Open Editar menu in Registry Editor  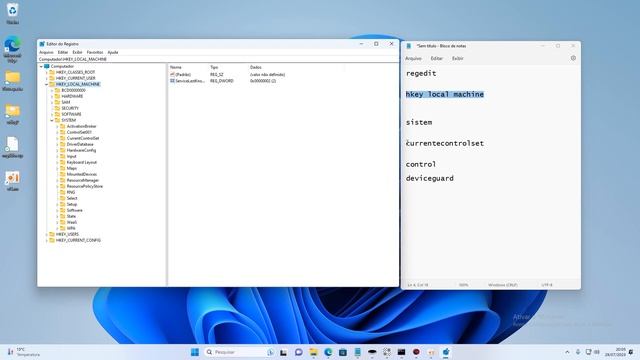coord(63,52)
